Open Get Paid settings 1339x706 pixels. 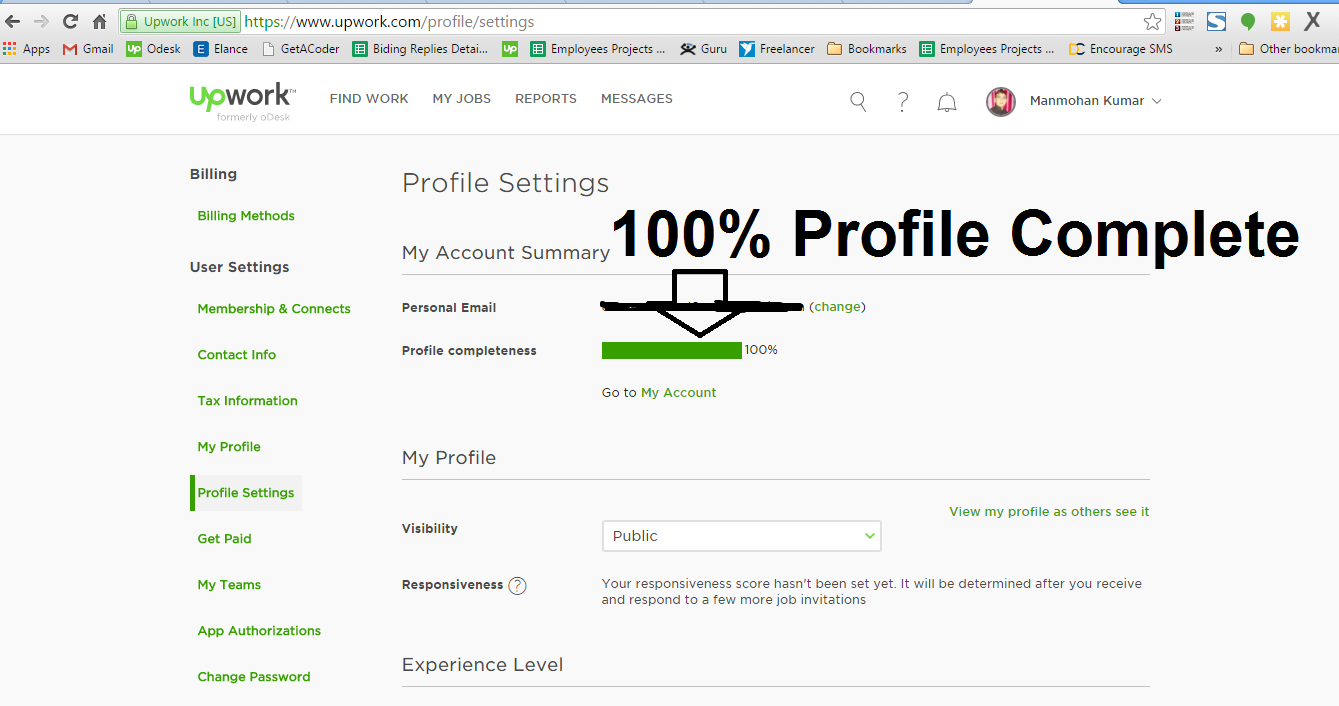pos(225,539)
